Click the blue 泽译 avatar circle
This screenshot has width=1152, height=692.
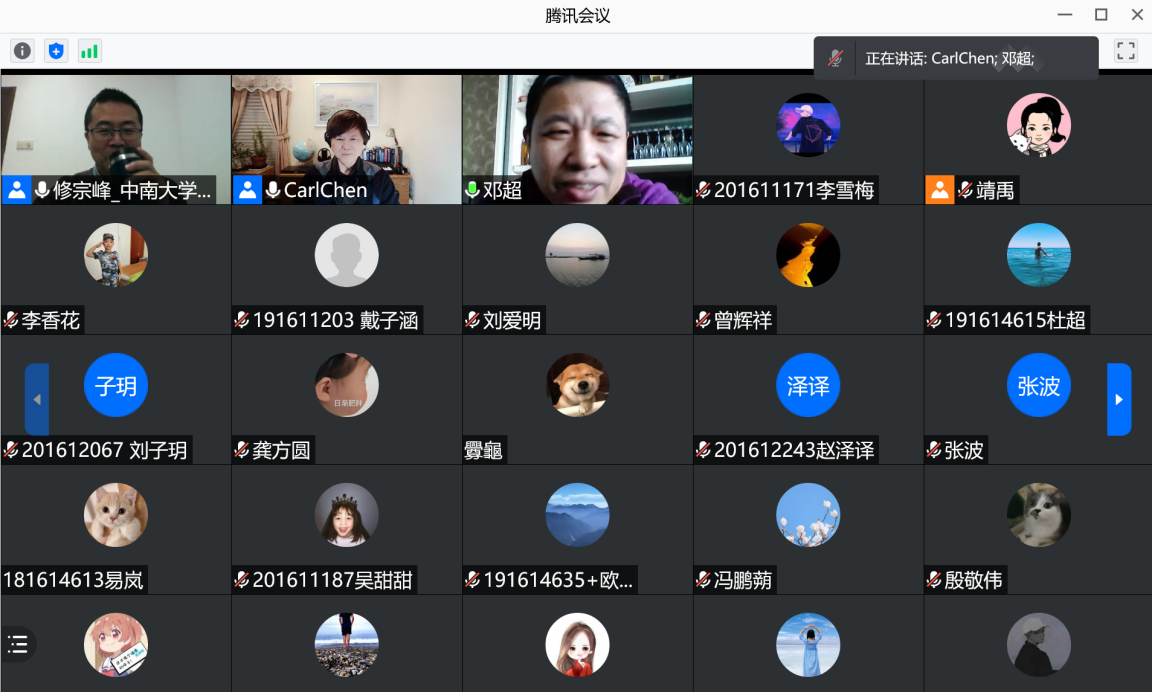pyautogui.click(x=808, y=385)
